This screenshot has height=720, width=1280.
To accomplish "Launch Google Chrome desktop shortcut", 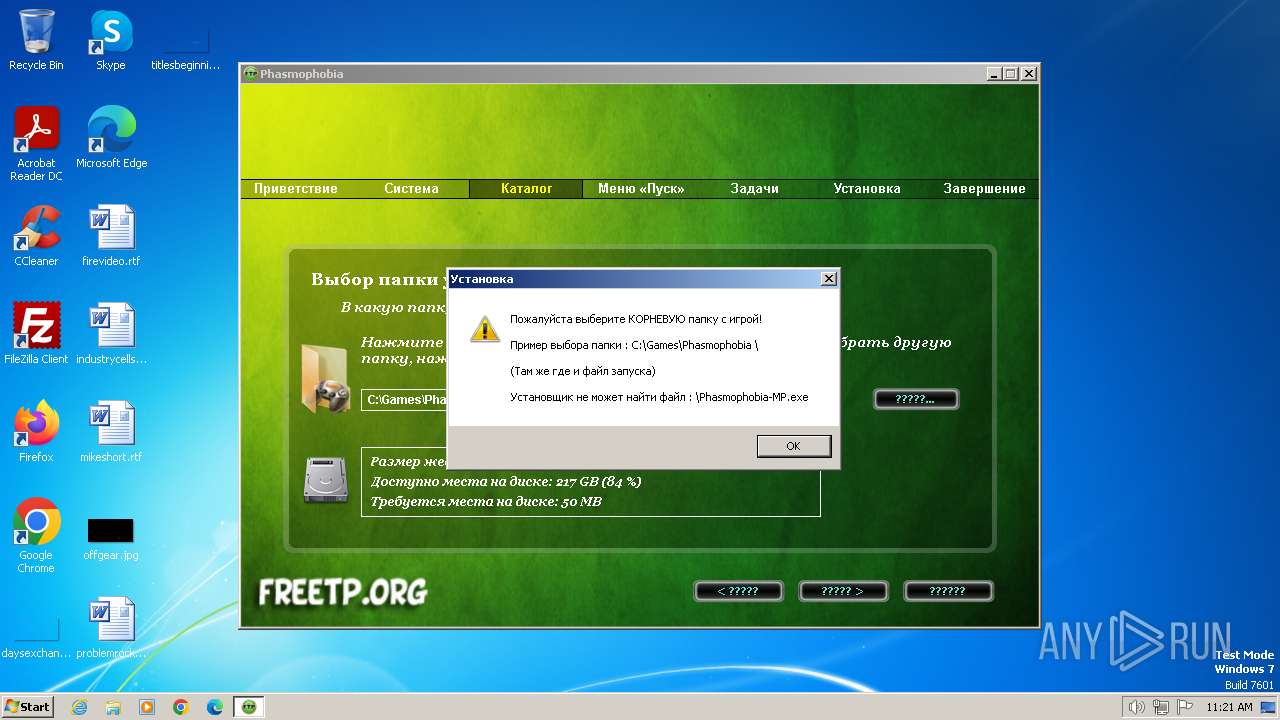I will point(36,536).
